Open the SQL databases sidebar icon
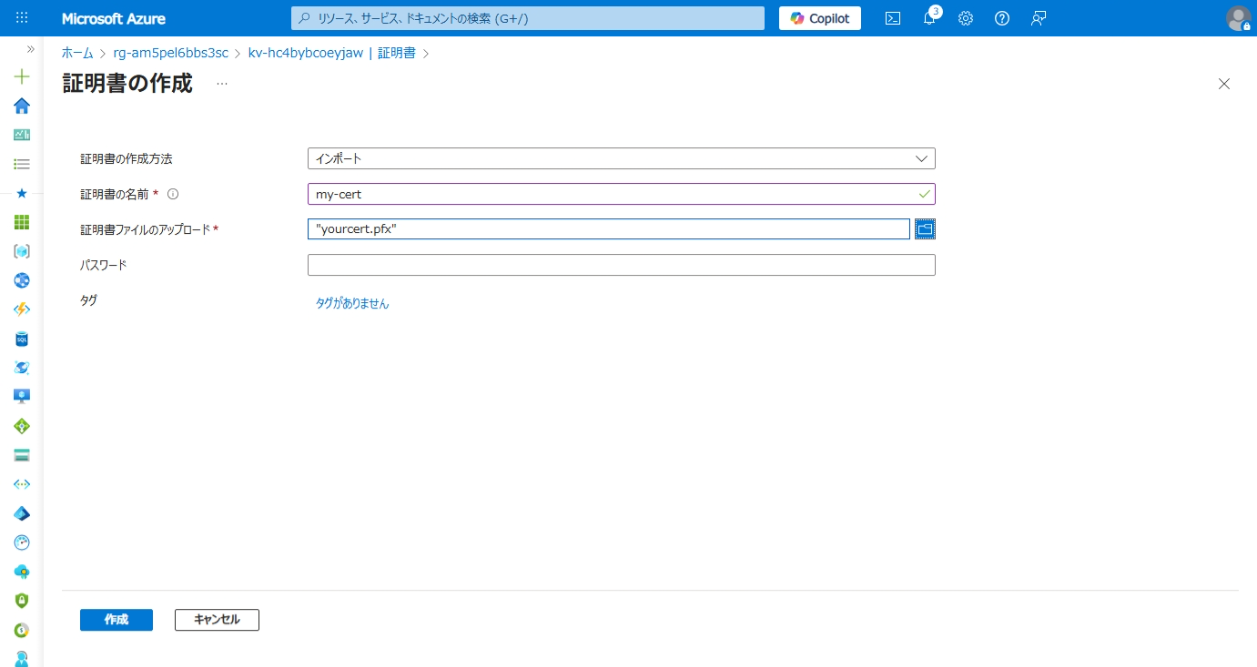 click(x=21, y=339)
